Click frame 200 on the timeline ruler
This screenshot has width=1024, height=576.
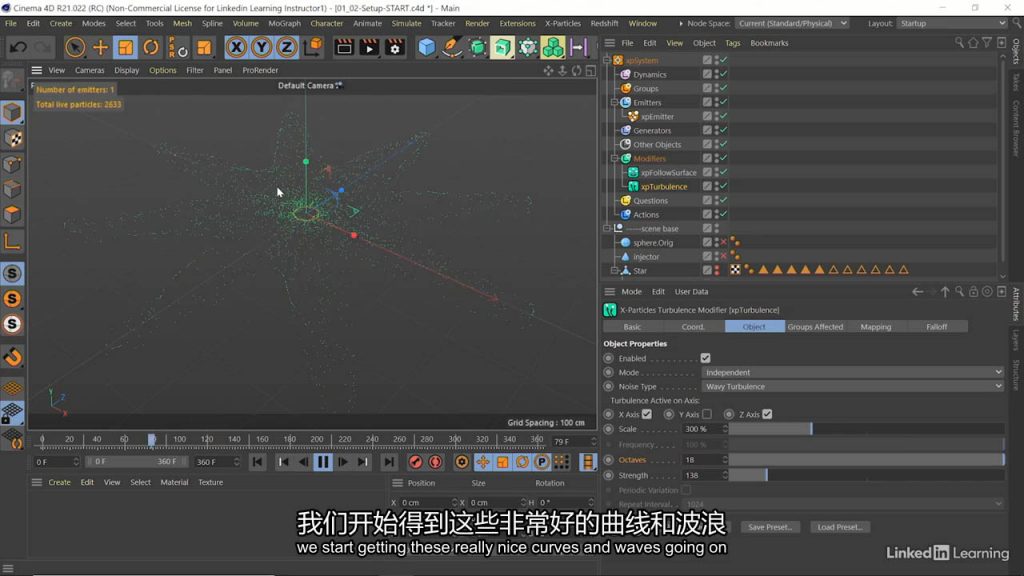(317, 440)
